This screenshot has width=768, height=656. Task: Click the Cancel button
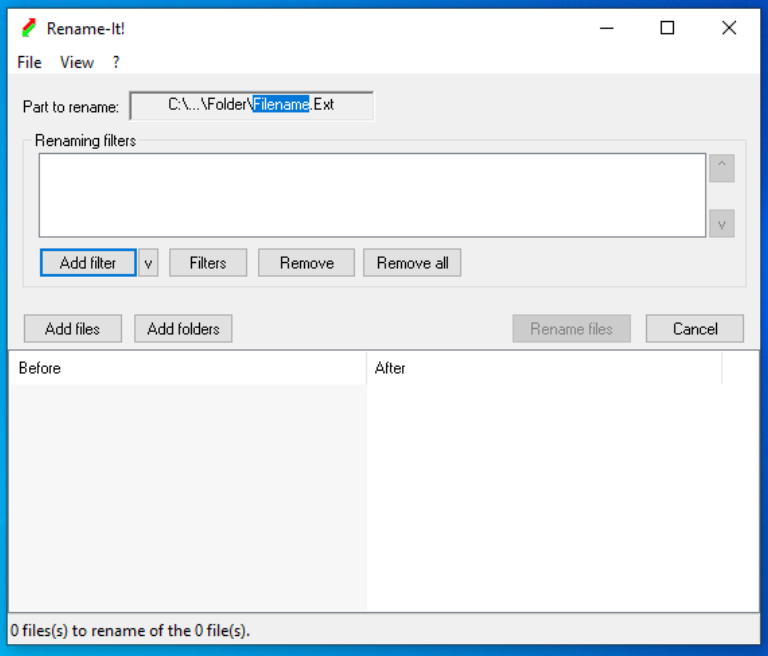[695, 328]
